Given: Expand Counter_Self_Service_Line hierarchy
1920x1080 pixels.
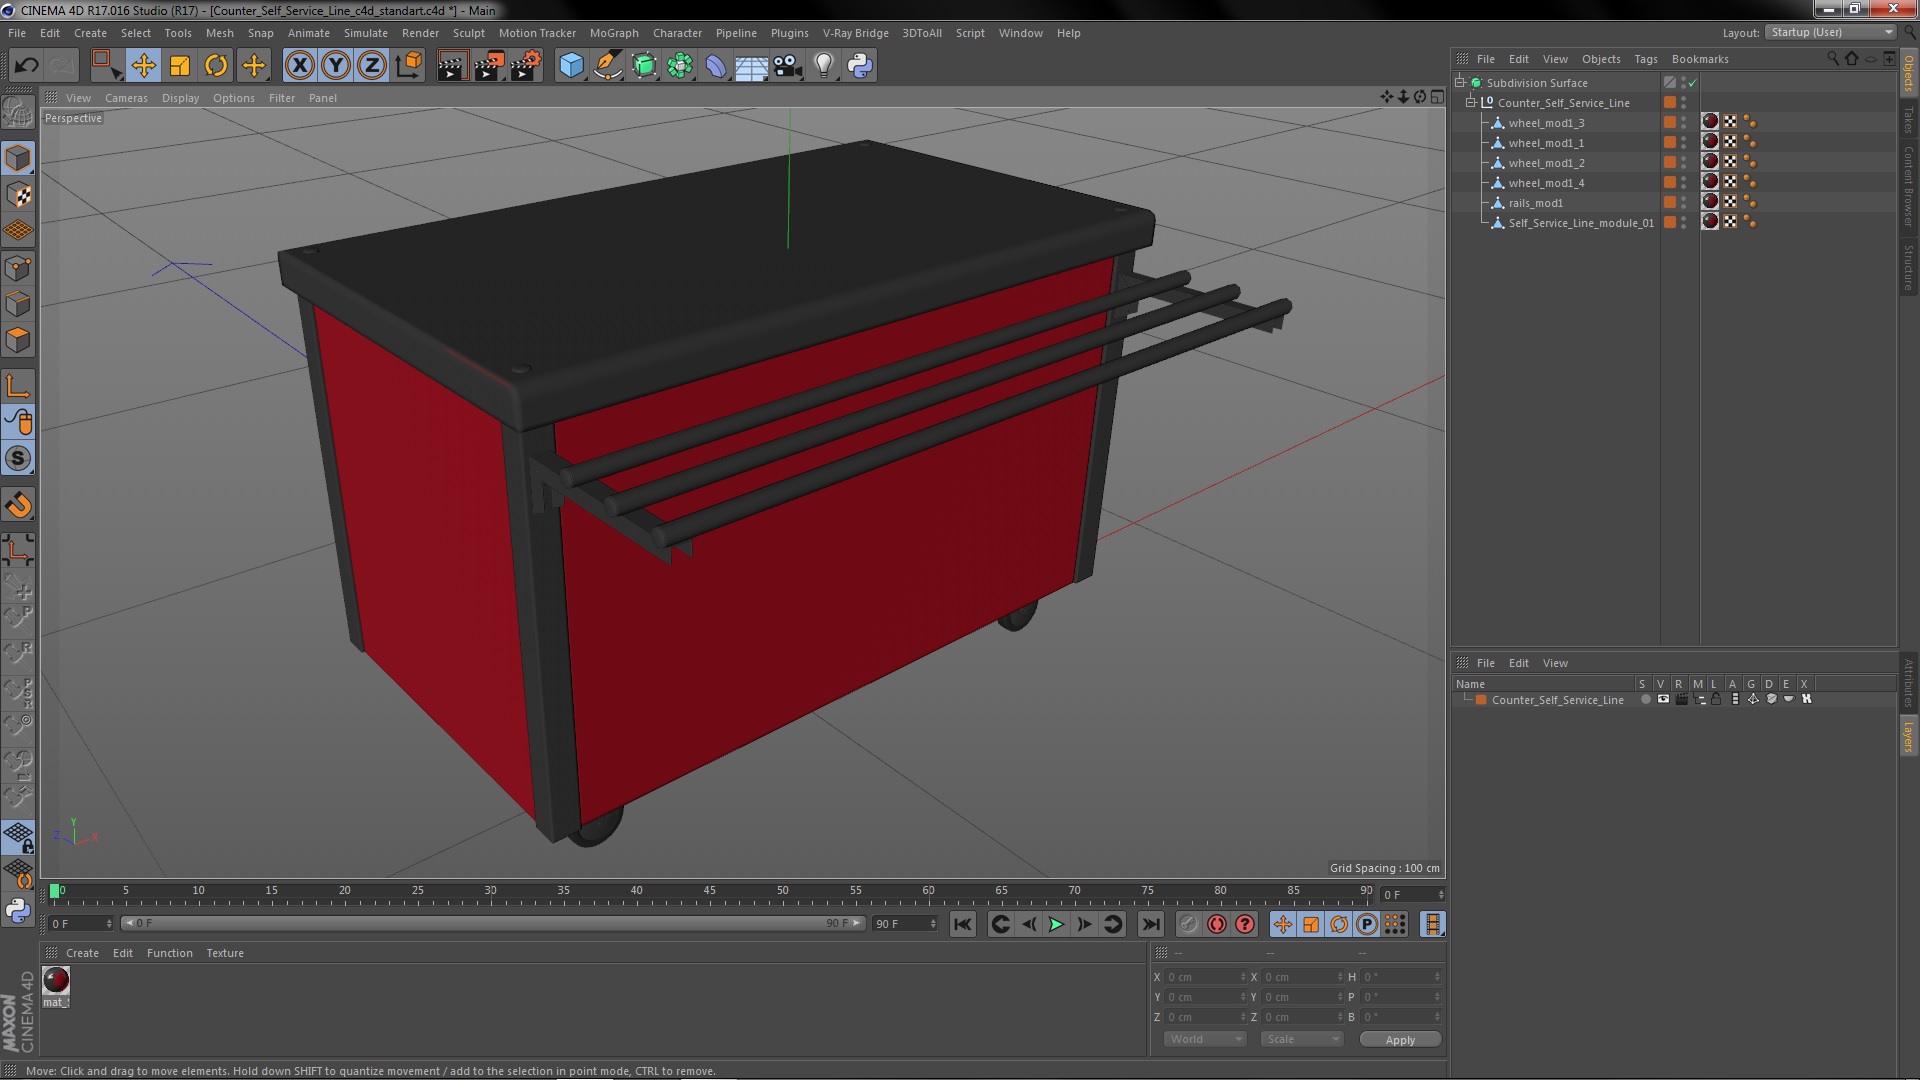Looking at the screenshot, I should click(1473, 102).
